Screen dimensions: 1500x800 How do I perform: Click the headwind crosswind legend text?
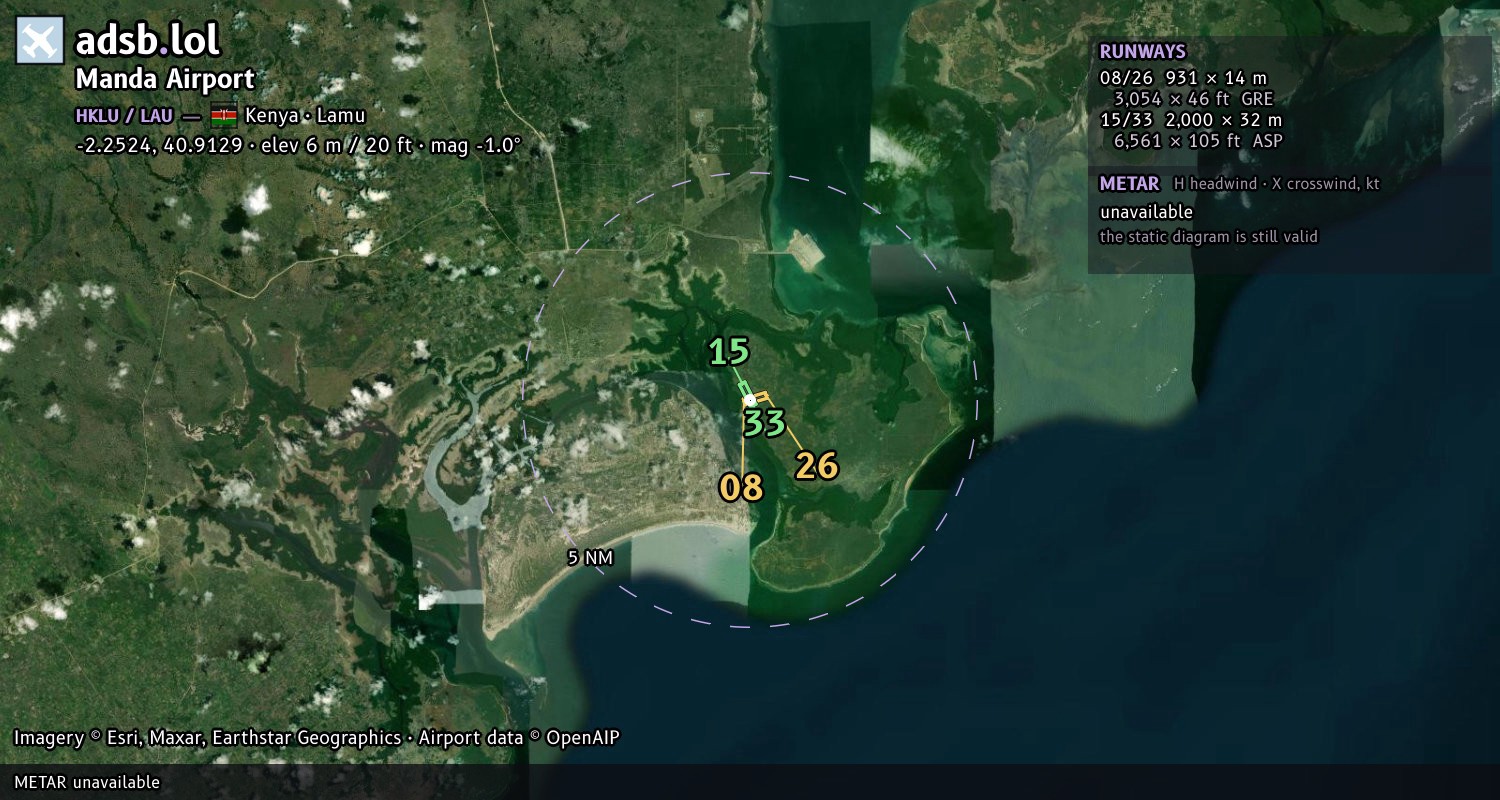(1277, 184)
